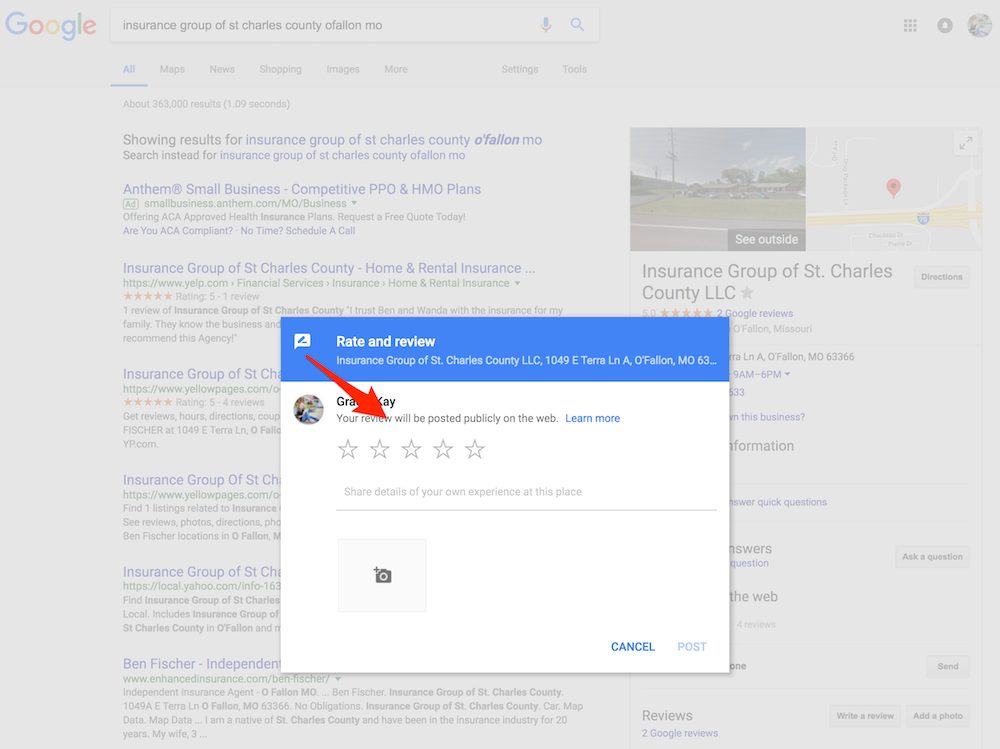Expand the enhancedinsurance.com URL dropdown arrow
This screenshot has height=749, width=1000.
[338, 679]
